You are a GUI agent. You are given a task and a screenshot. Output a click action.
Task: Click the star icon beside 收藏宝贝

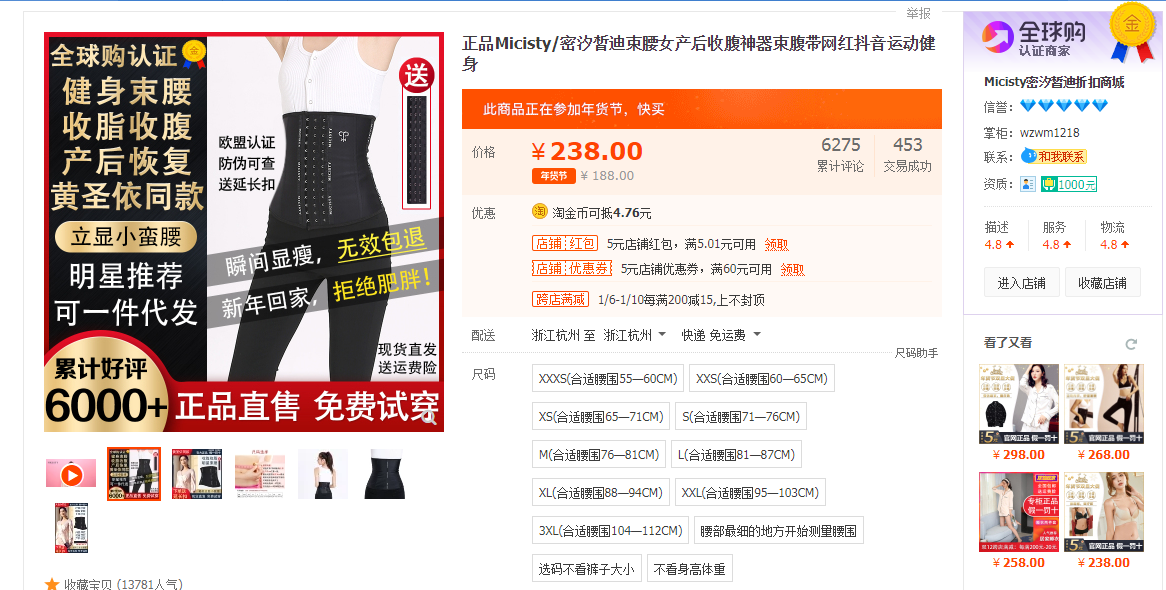click(x=52, y=584)
